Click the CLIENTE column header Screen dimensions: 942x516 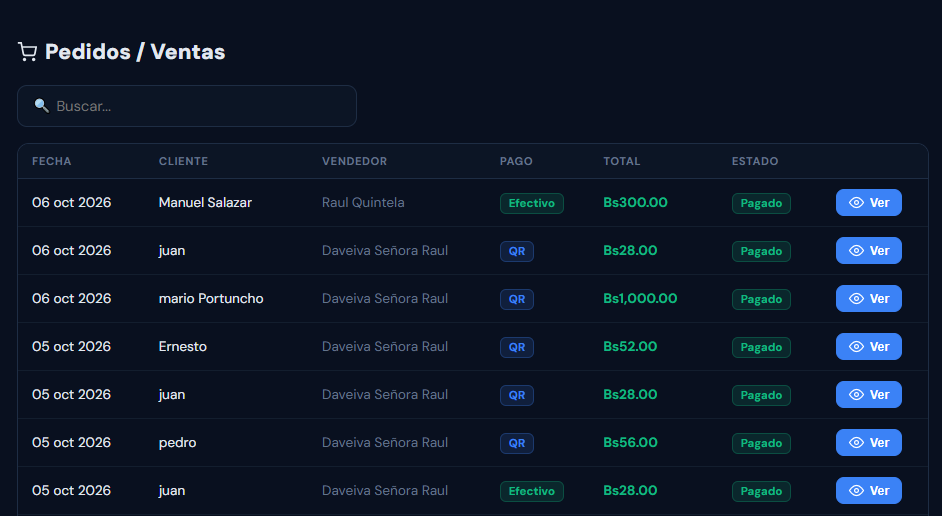coord(183,161)
